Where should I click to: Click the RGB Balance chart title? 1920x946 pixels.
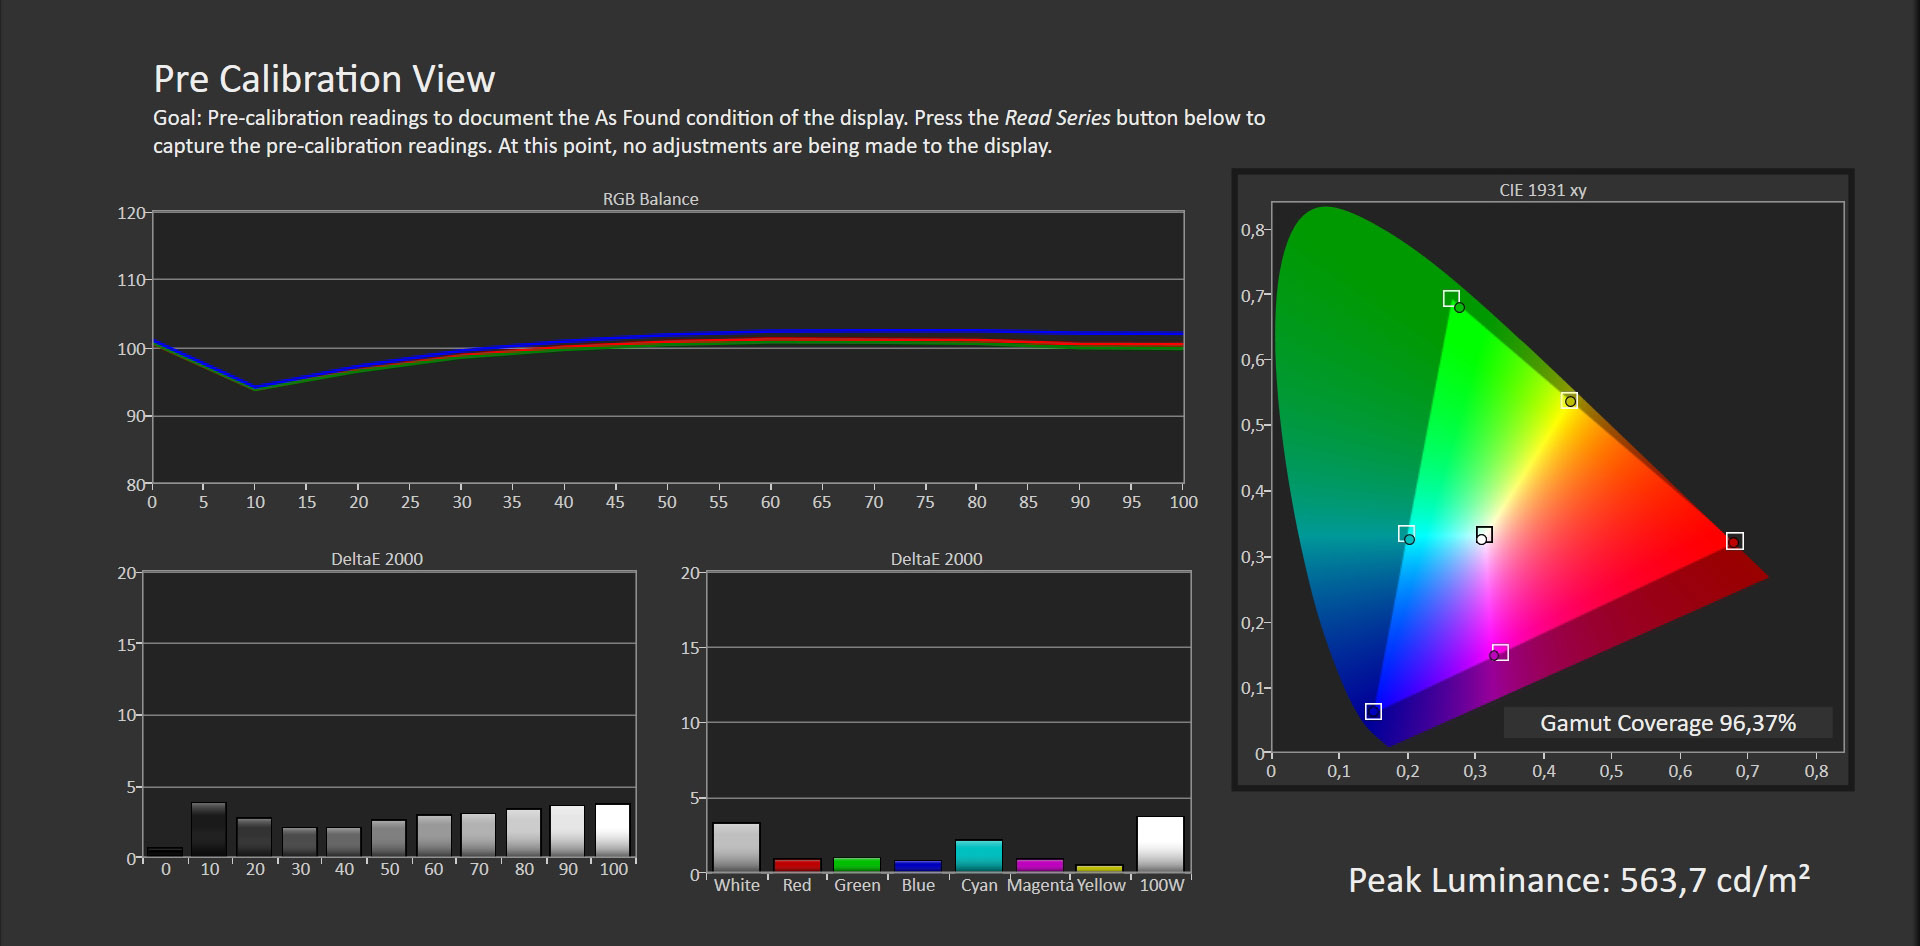click(650, 199)
